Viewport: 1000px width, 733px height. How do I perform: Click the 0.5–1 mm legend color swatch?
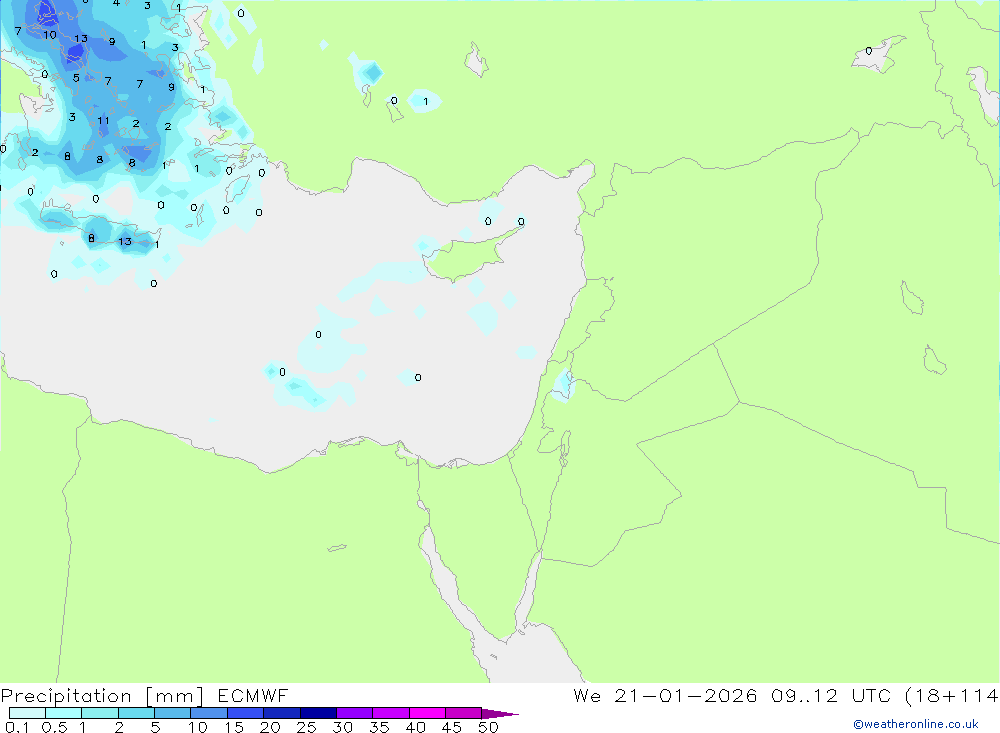pyautogui.click(x=63, y=713)
